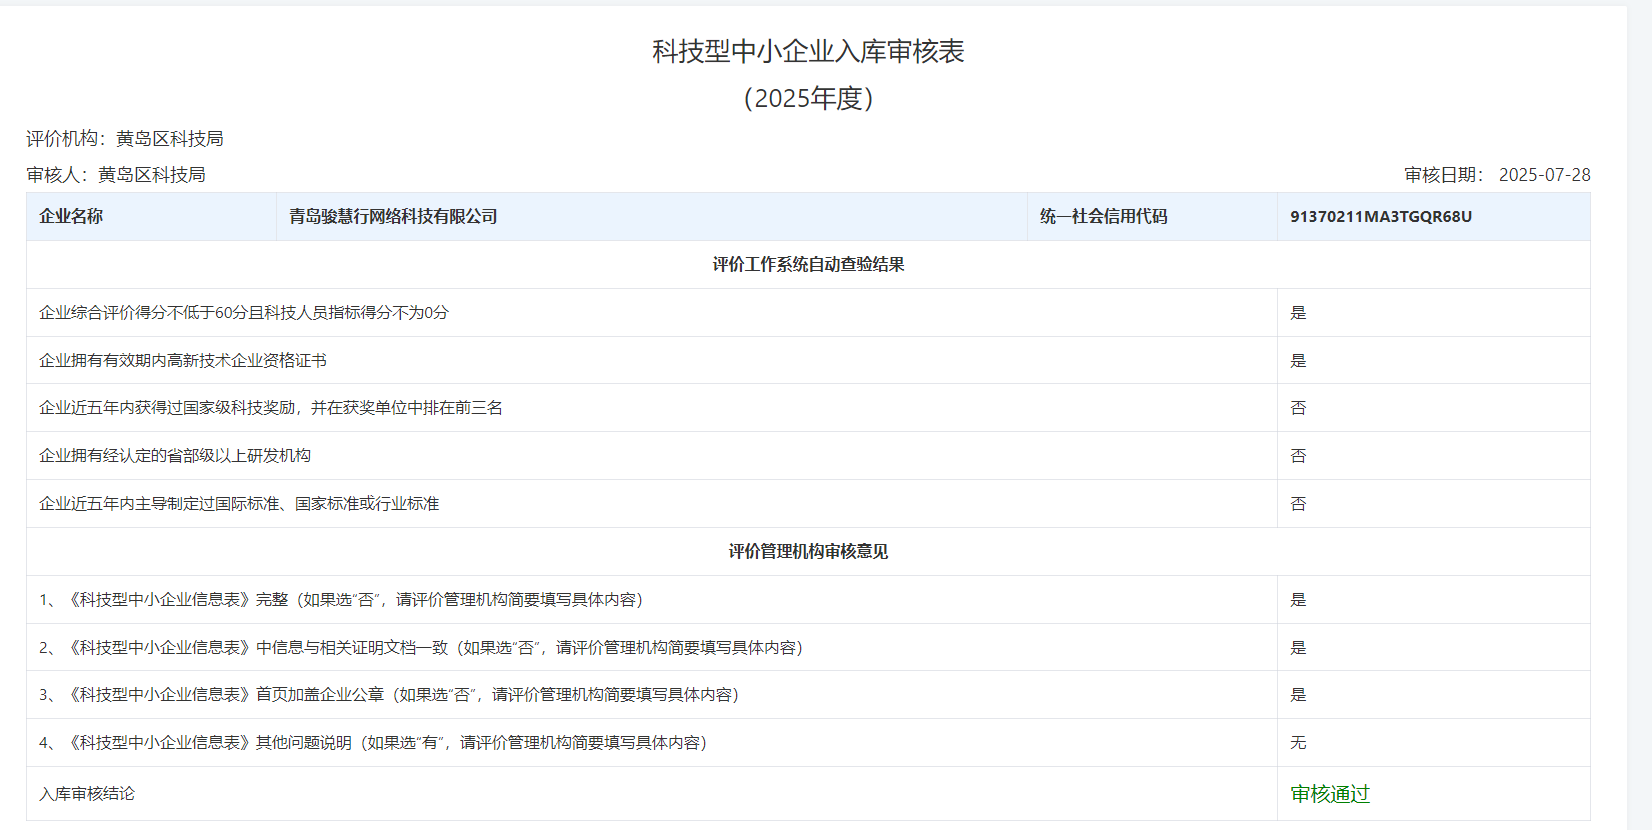Viewport: 1652px width, 830px height.
Task: Click the 审核人 黄岛区科技局 line
Action: (116, 175)
